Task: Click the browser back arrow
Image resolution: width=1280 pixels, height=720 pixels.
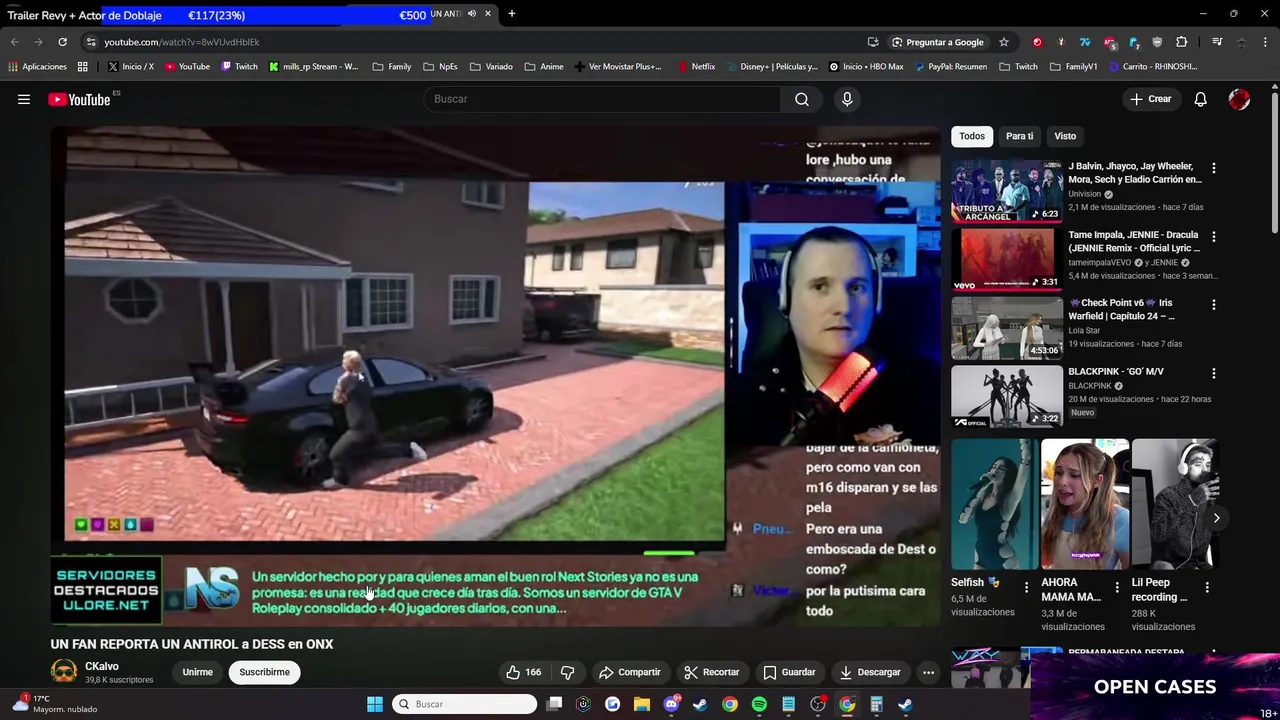Action: tap(14, 42)
